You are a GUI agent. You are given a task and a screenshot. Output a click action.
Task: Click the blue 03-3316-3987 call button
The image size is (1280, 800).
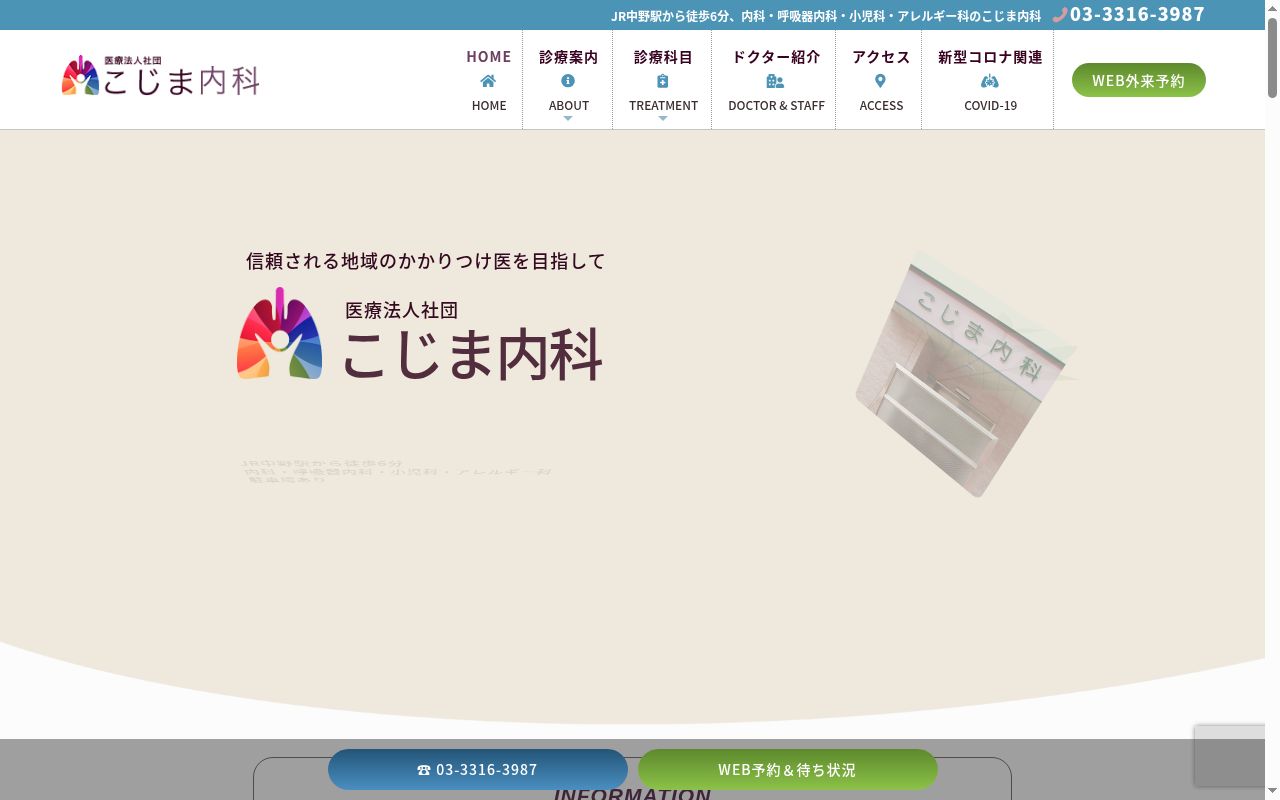pos(478,770)
